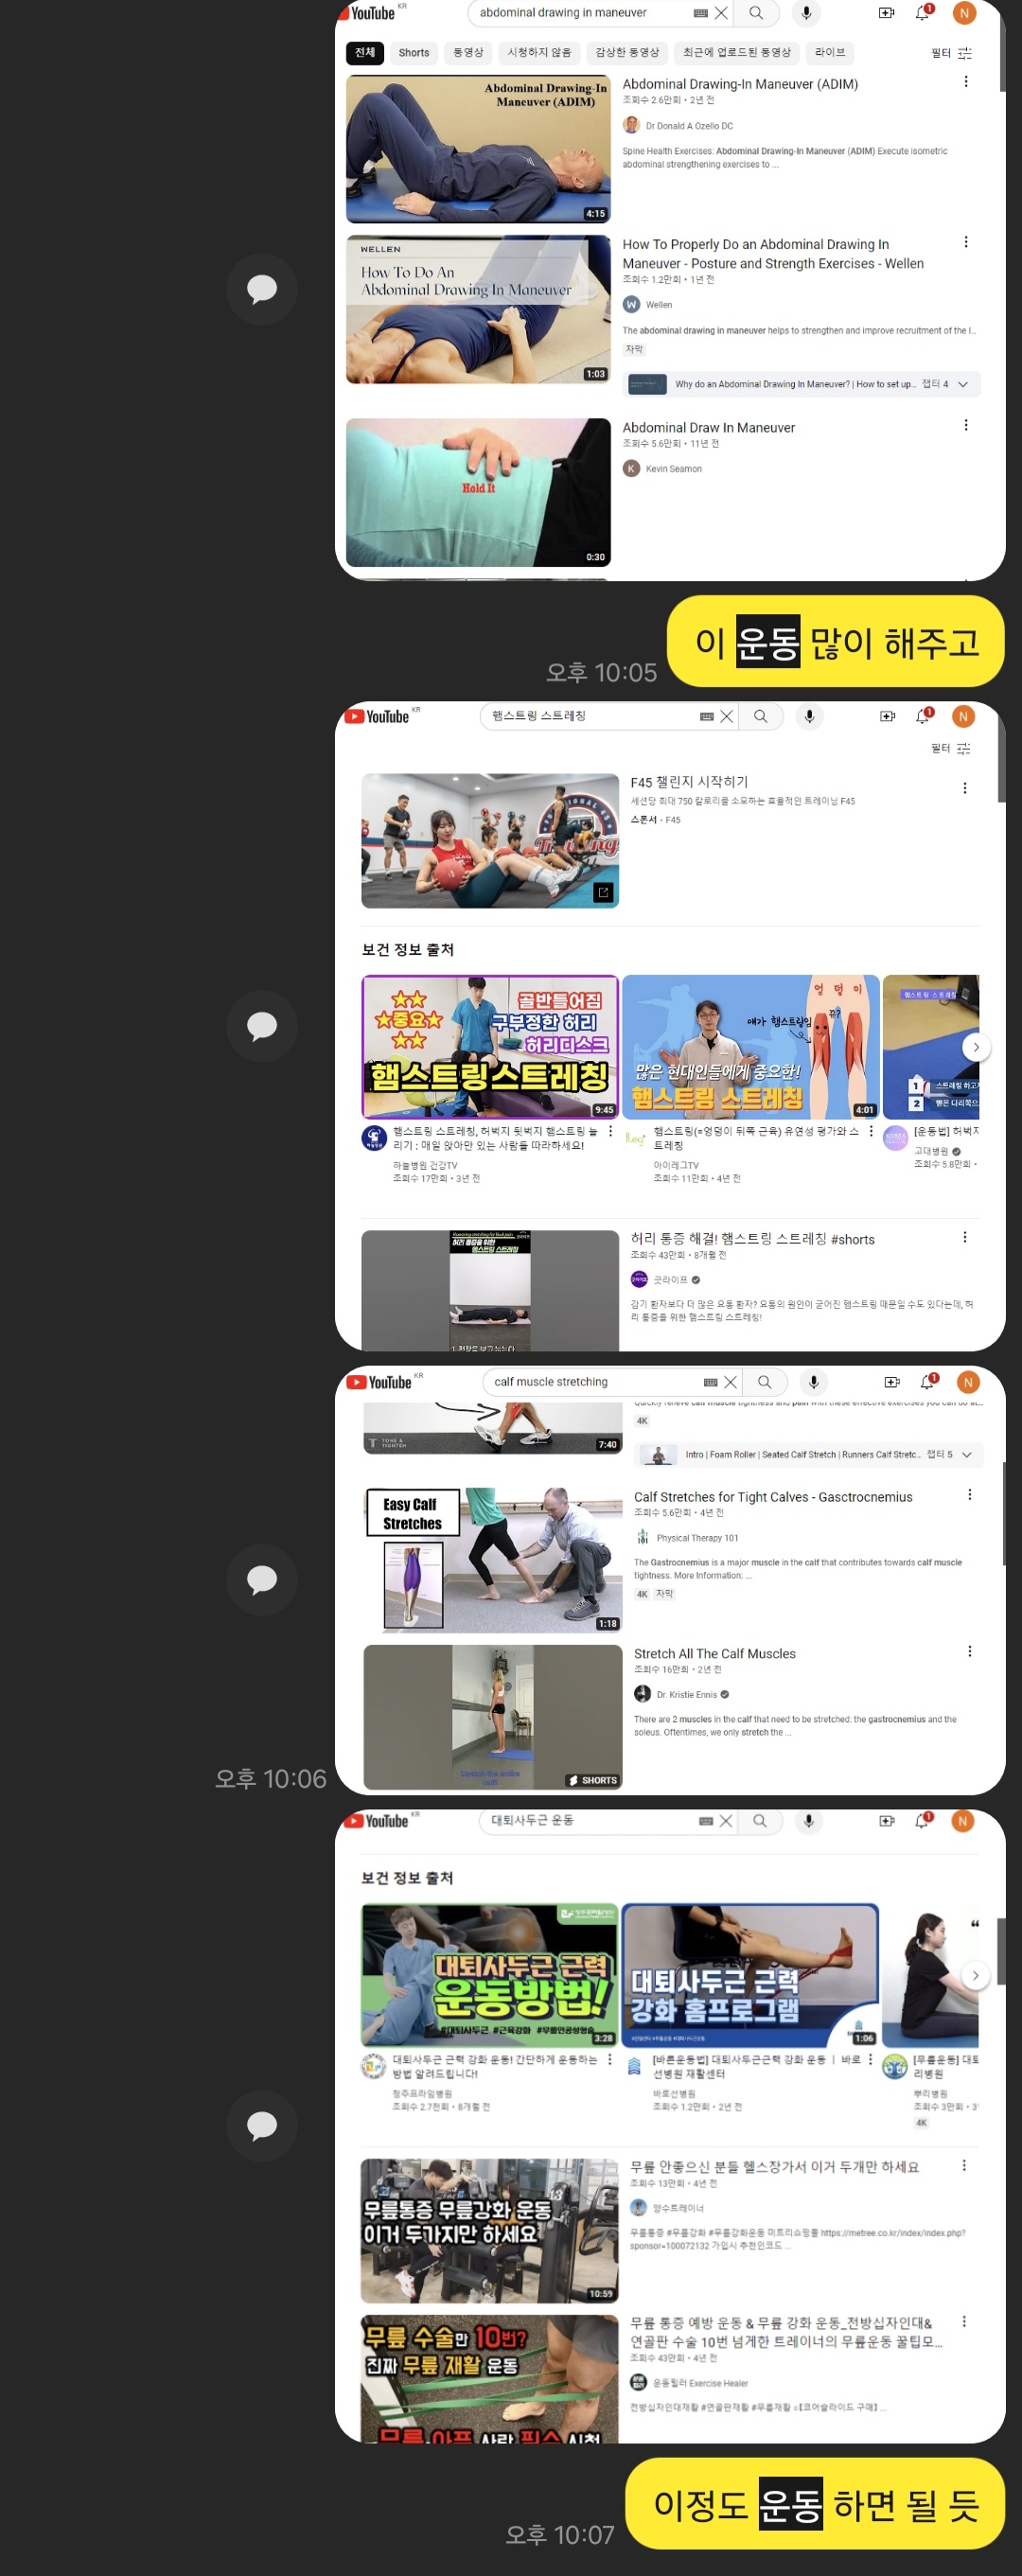1022x2576 pixels.
Task: Open the N avatar in calf muscle stretching screenshot
Action: [968, 1382]
